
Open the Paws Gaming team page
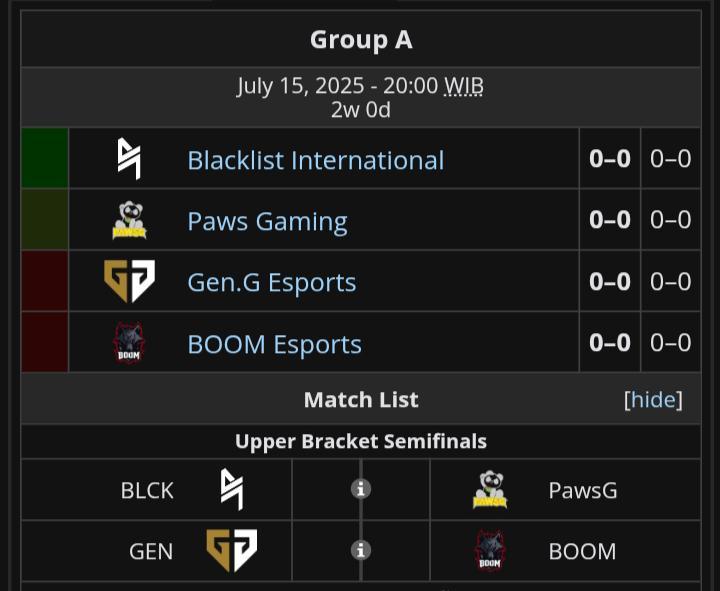coord(267,221)
